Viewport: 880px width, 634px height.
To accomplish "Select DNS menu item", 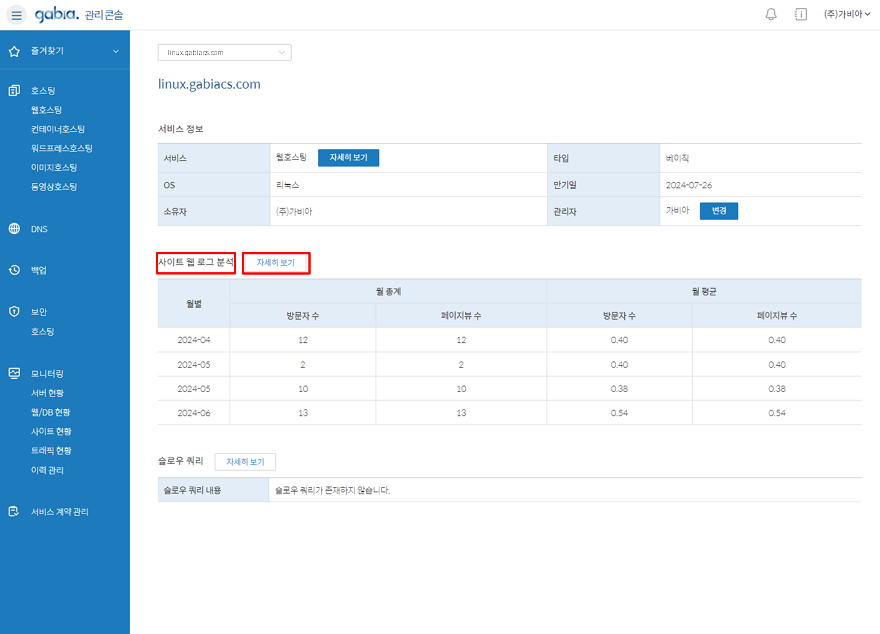I will point(39,229).
